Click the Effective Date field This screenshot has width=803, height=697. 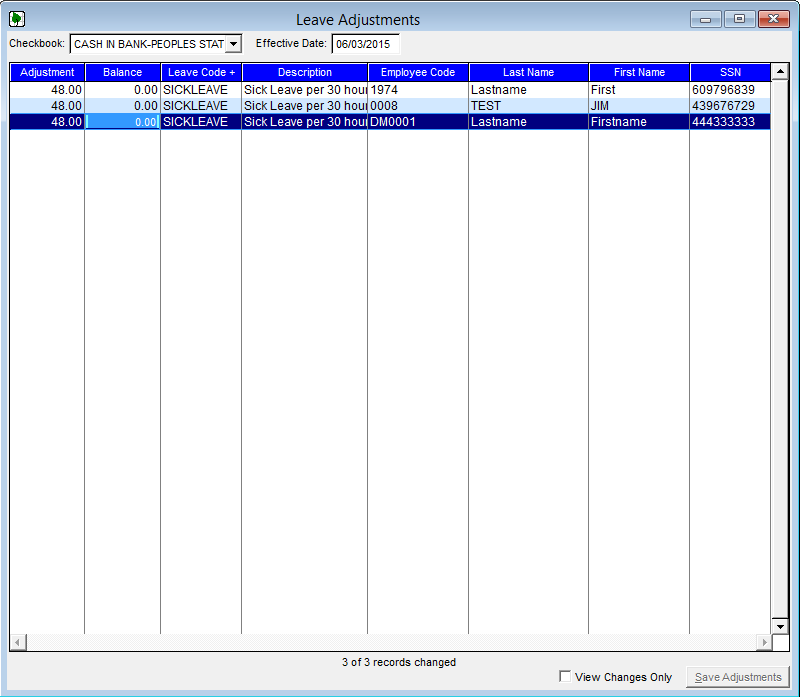click(366, 44)
